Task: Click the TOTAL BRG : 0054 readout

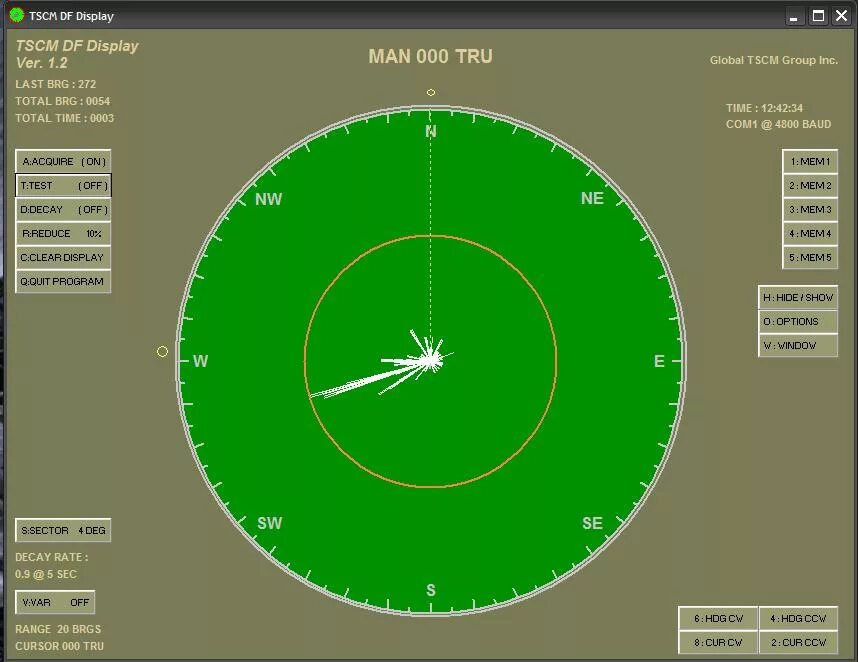Action: [62, 101]
